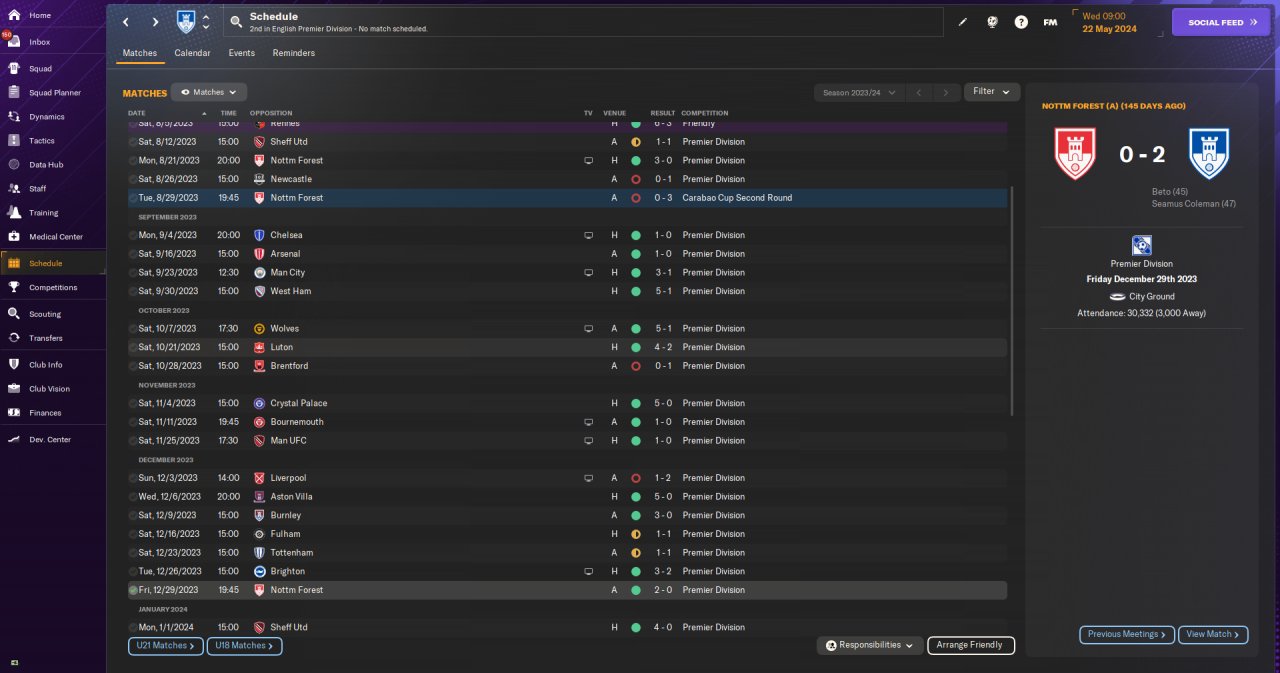Image resolution: width=1280 pixels, height=673 pixels.
Task: Toggle the selection circle on the Crystal Palace row
Action: tap(133, 403)
